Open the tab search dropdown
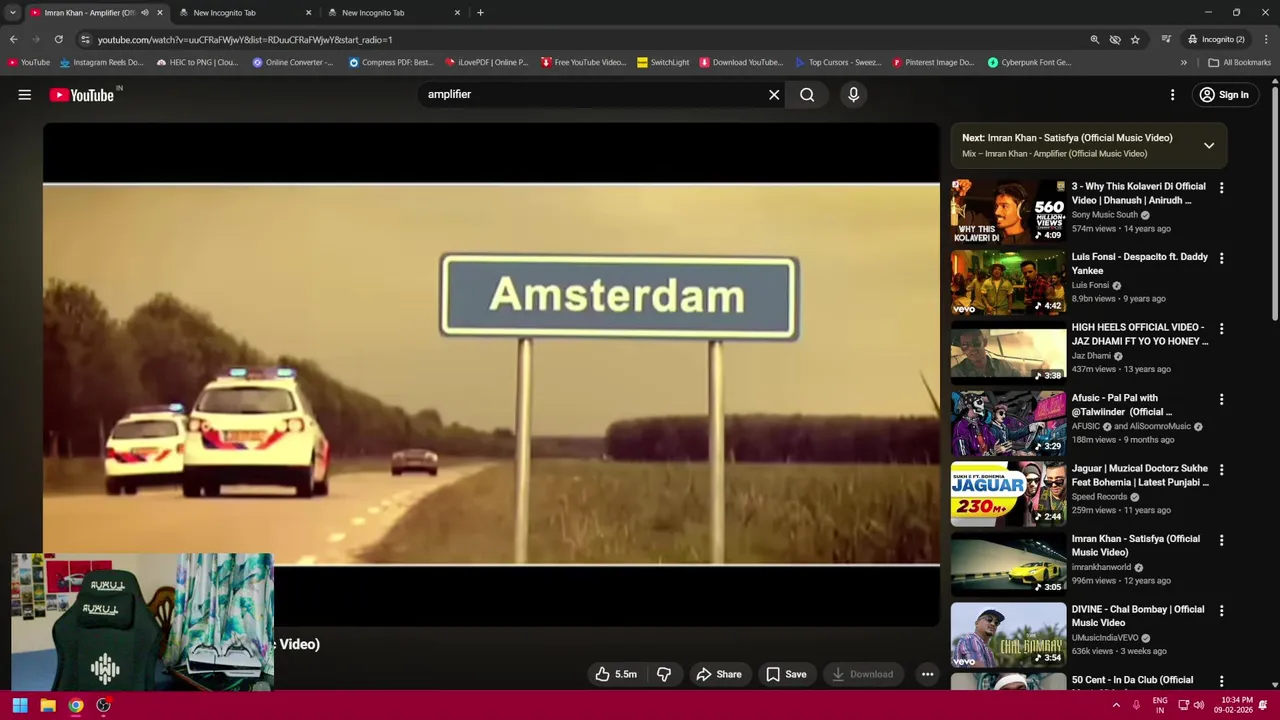The height and width of the screenshot is (720, 1280). tap(12, 13)
